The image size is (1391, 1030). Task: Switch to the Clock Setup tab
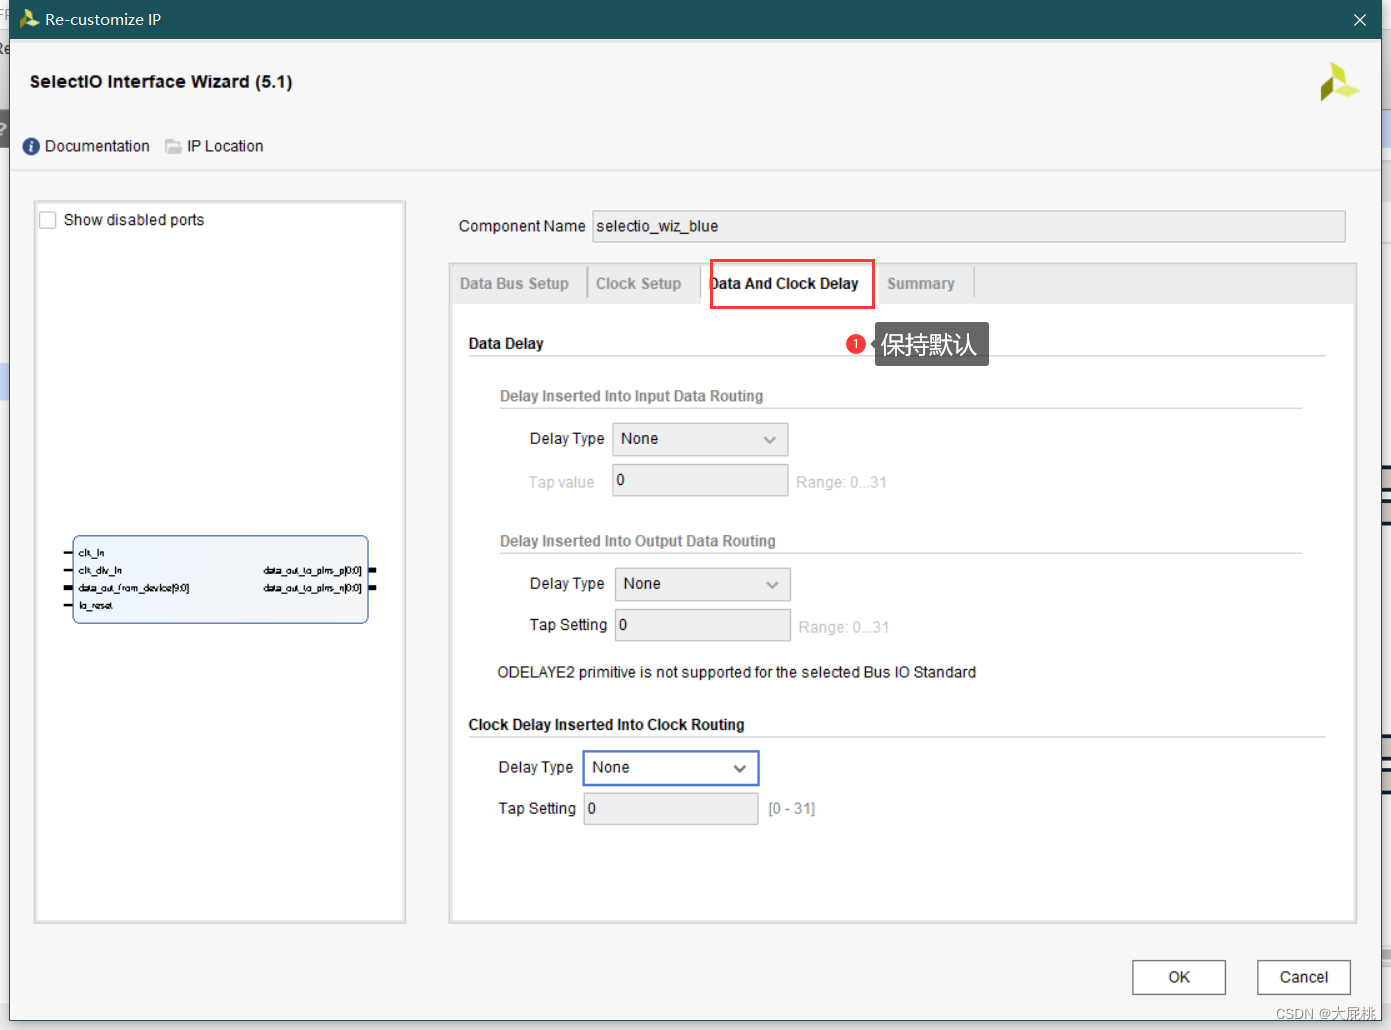(638, 284)
